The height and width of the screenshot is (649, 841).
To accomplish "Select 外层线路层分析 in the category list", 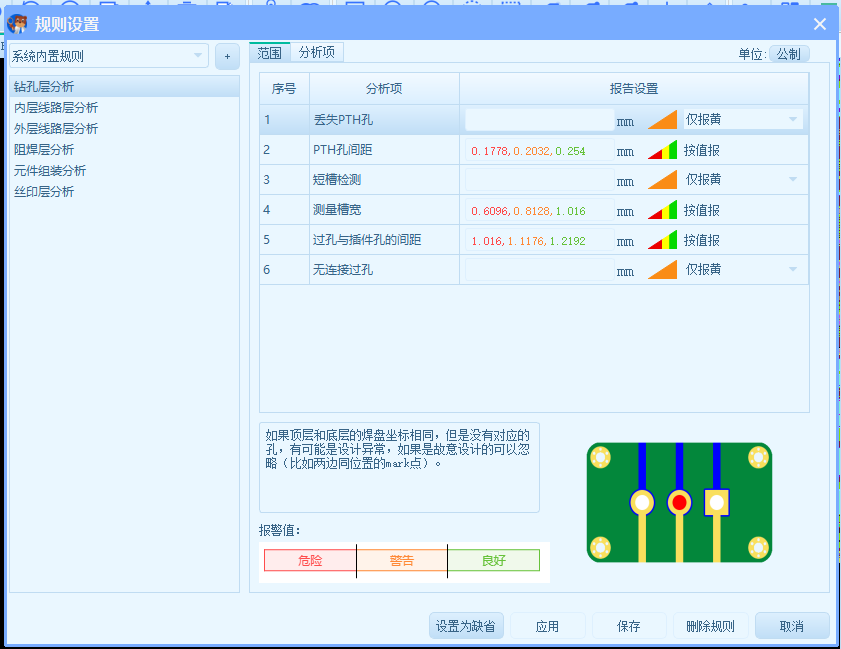I will [124, 129].
